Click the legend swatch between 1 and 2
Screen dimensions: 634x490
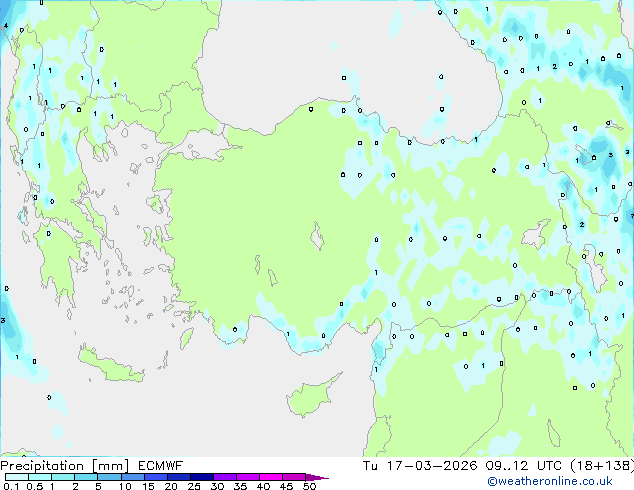point(63,477)
